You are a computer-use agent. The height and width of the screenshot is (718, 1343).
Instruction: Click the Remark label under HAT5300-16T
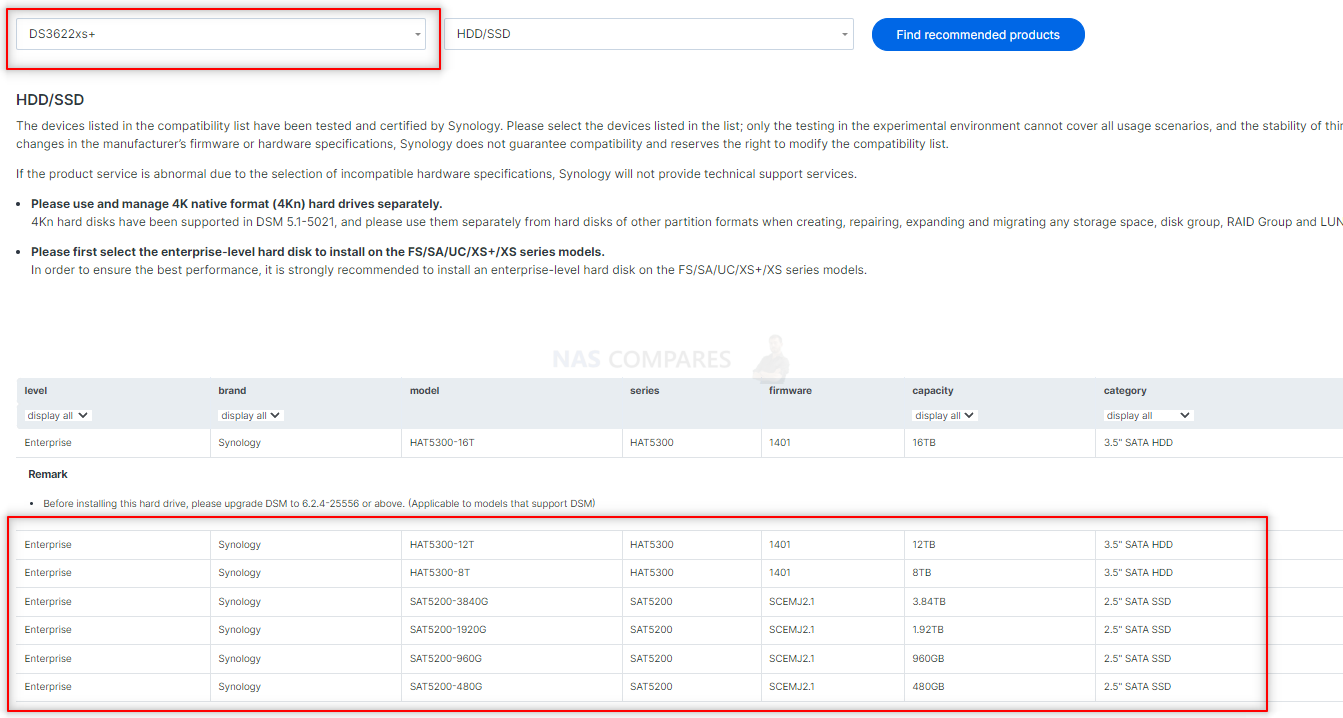(48, 474)
